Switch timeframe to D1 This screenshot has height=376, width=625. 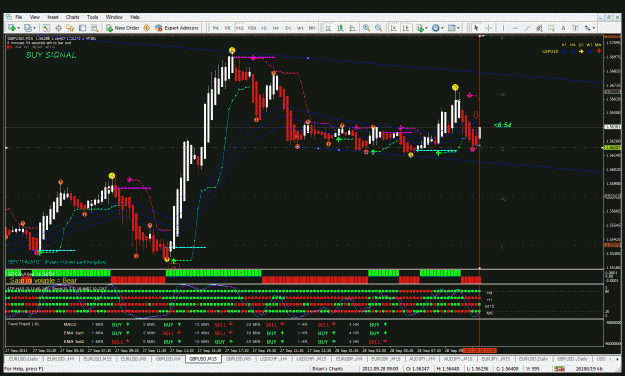click(288, 28)
